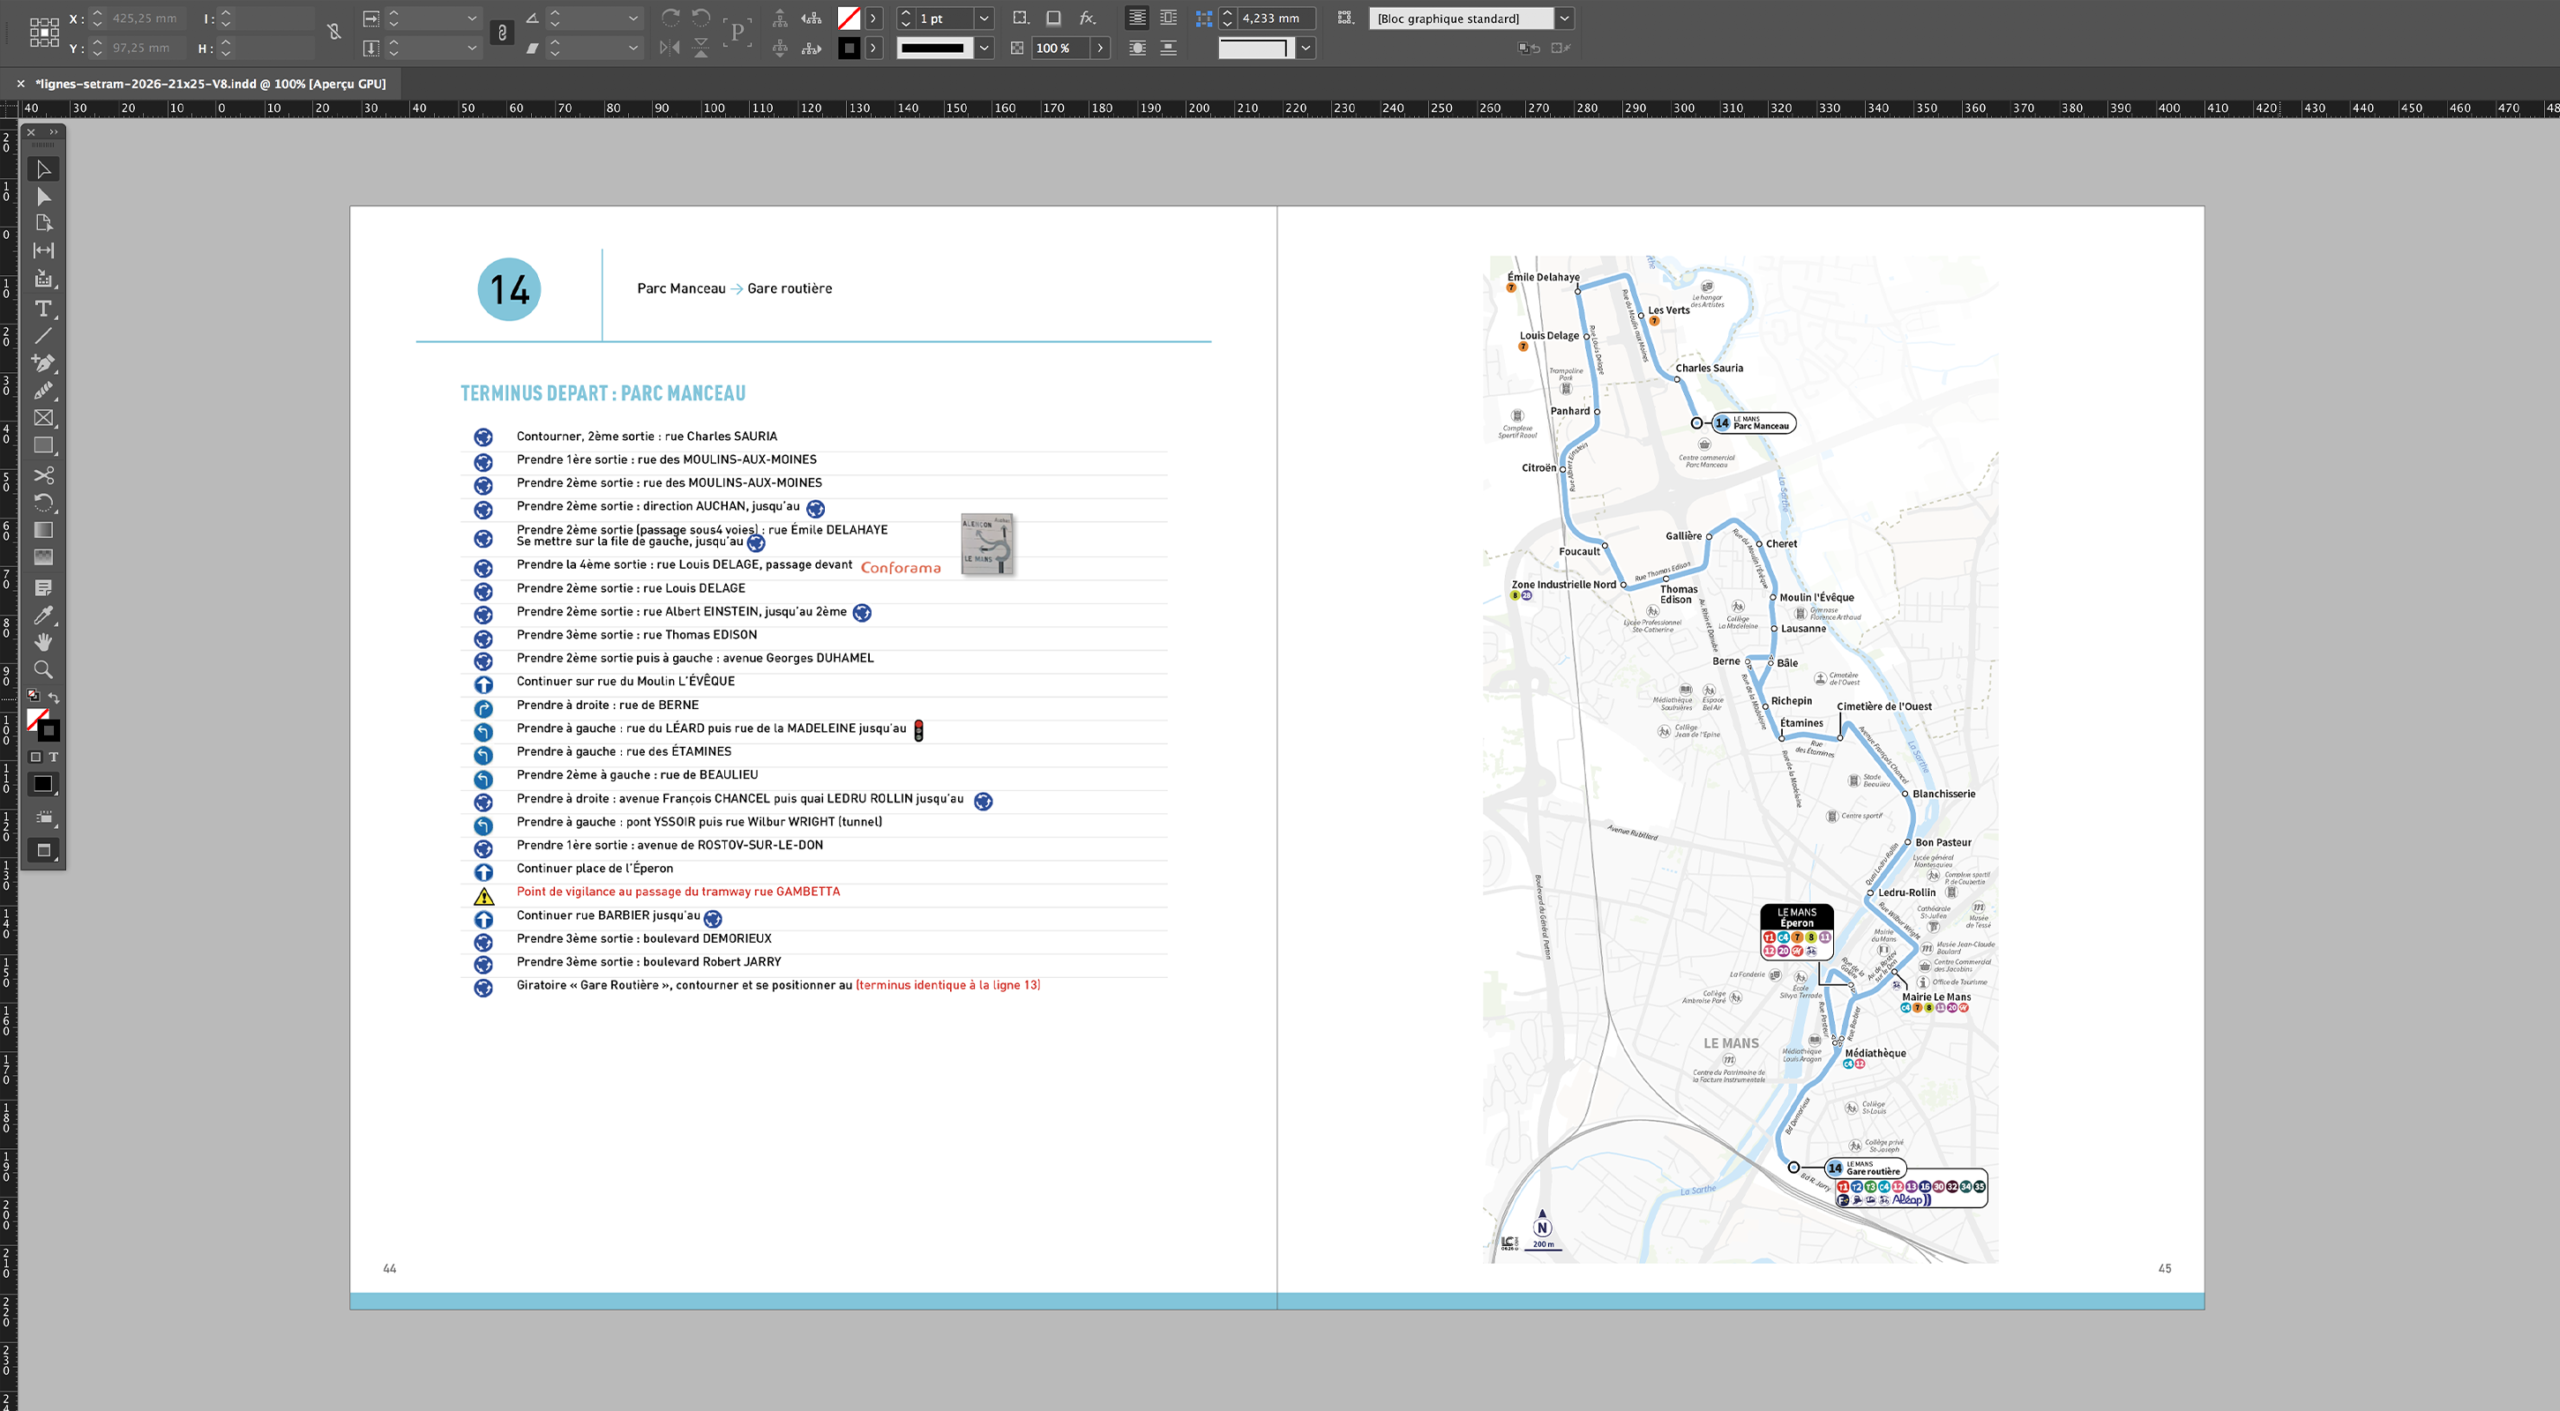Select the Rectangle Frame tool

(x=43, y=418)
